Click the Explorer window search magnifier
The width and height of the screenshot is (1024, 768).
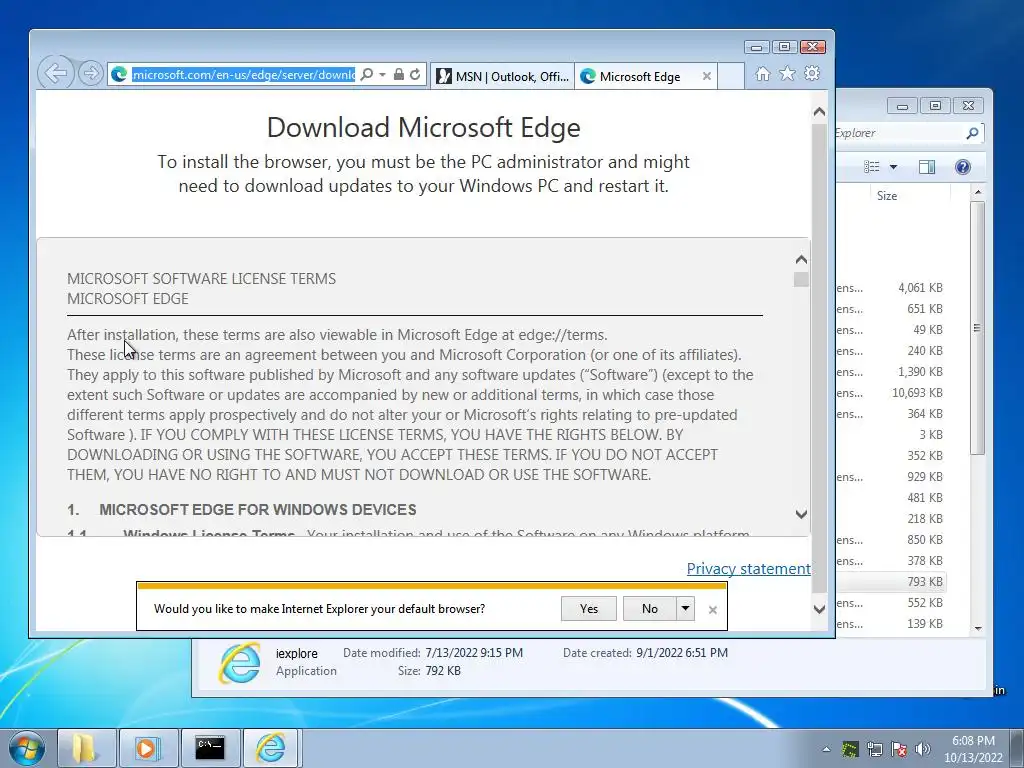[972, 133]
